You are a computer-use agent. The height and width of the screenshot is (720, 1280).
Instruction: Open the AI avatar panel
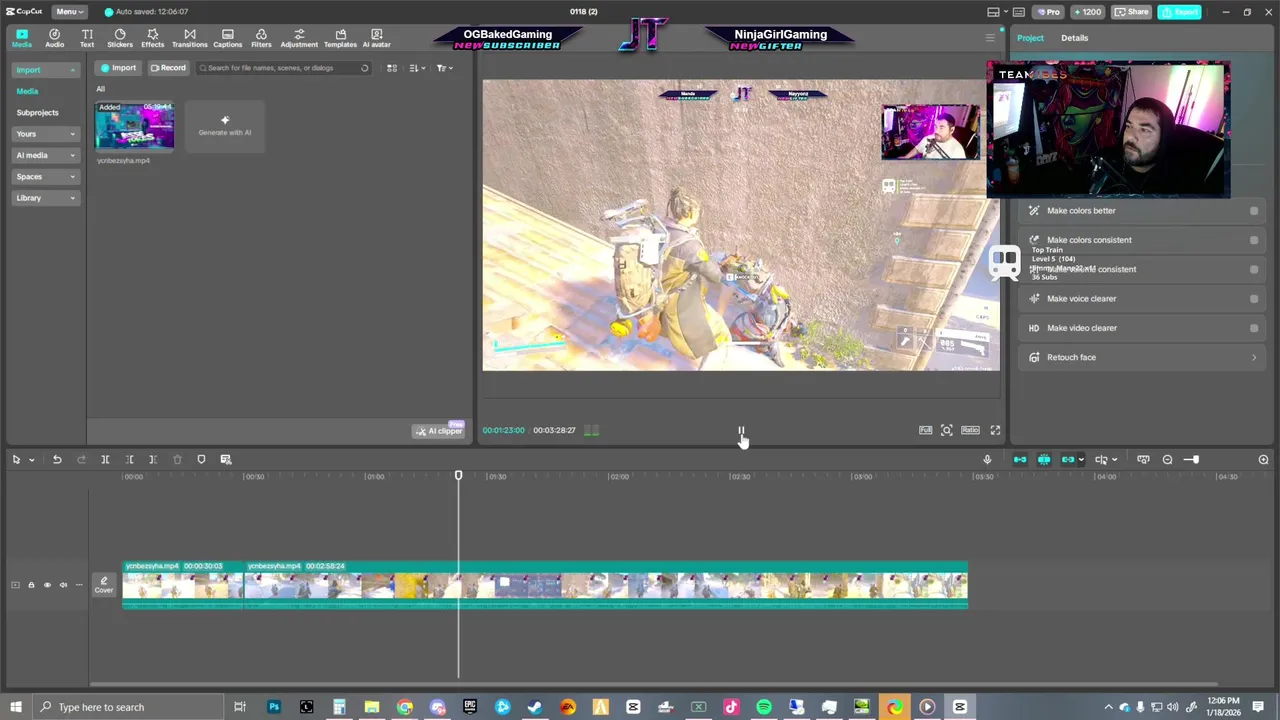click(x=376, y=38)
